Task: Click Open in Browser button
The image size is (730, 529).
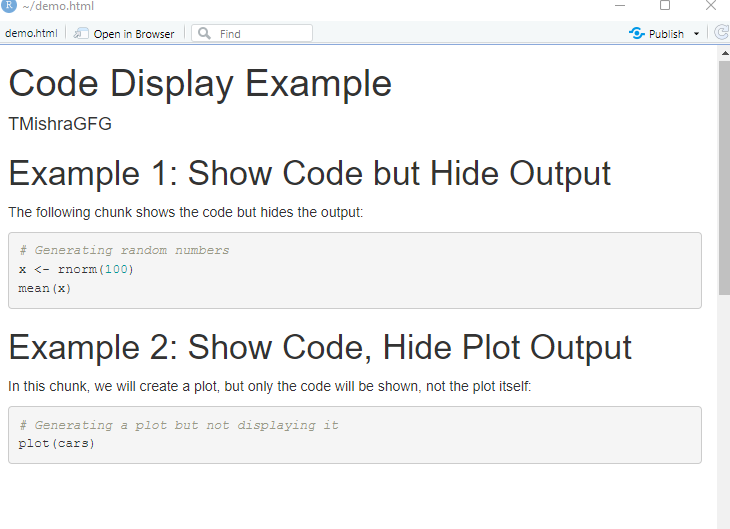Action: tap(124, 34)
